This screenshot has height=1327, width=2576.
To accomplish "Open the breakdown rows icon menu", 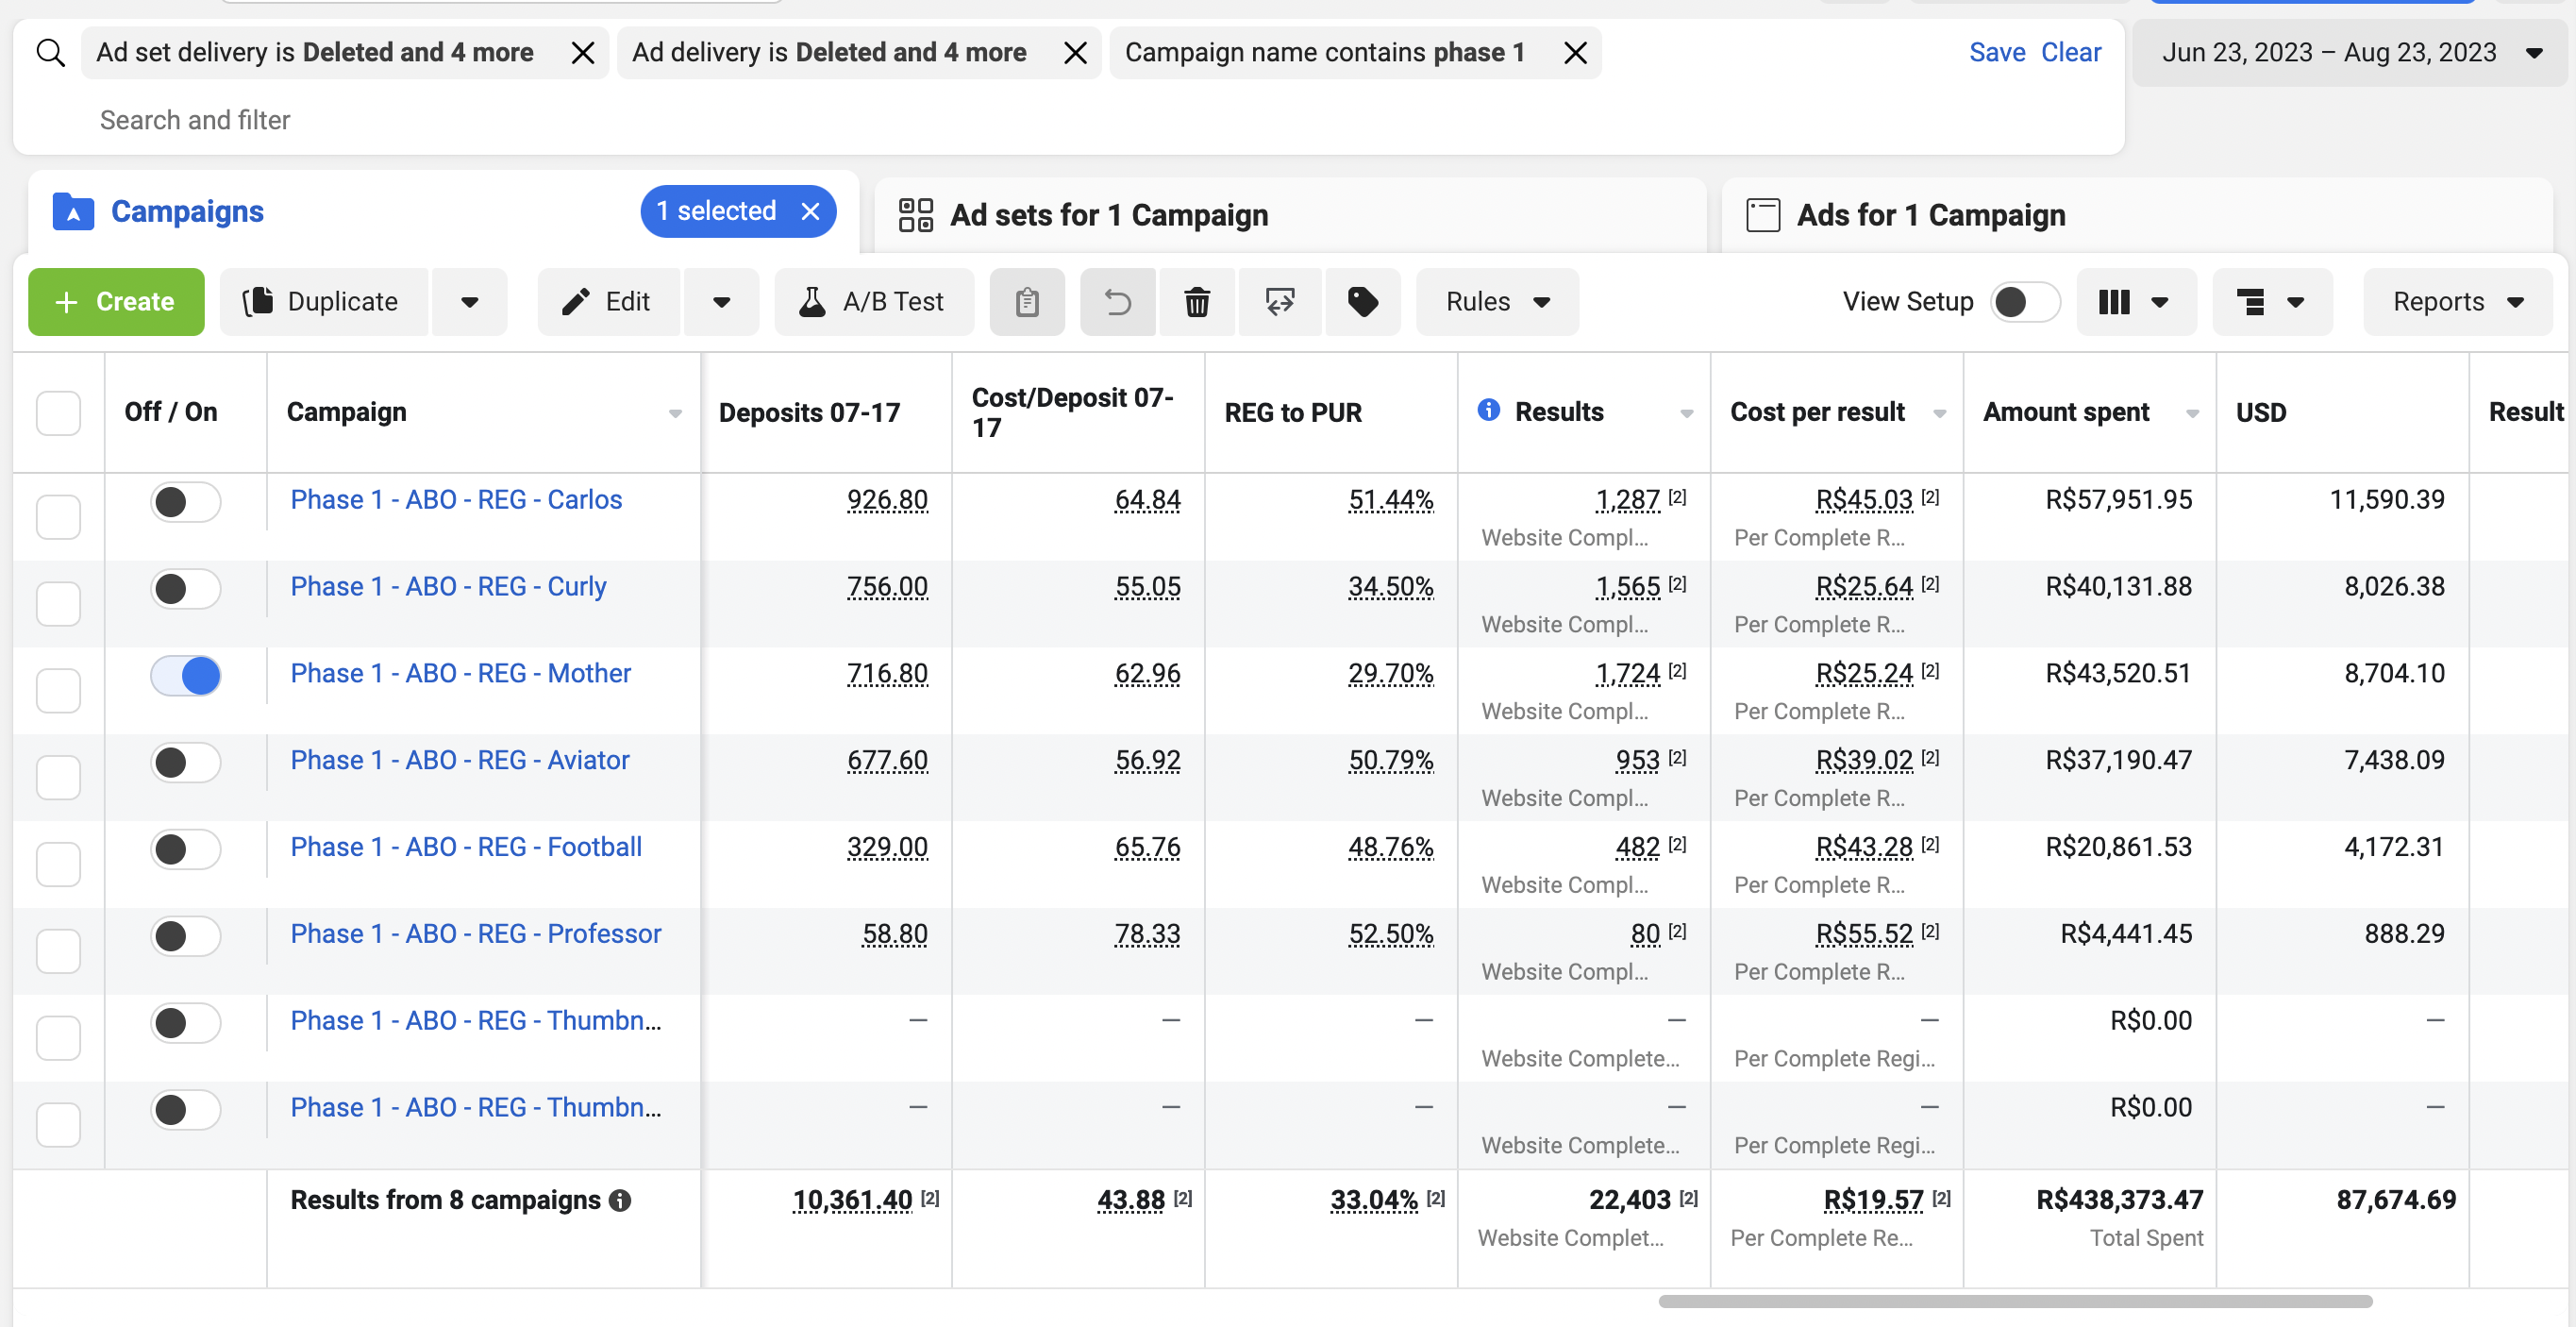I will pos(2271,302).
